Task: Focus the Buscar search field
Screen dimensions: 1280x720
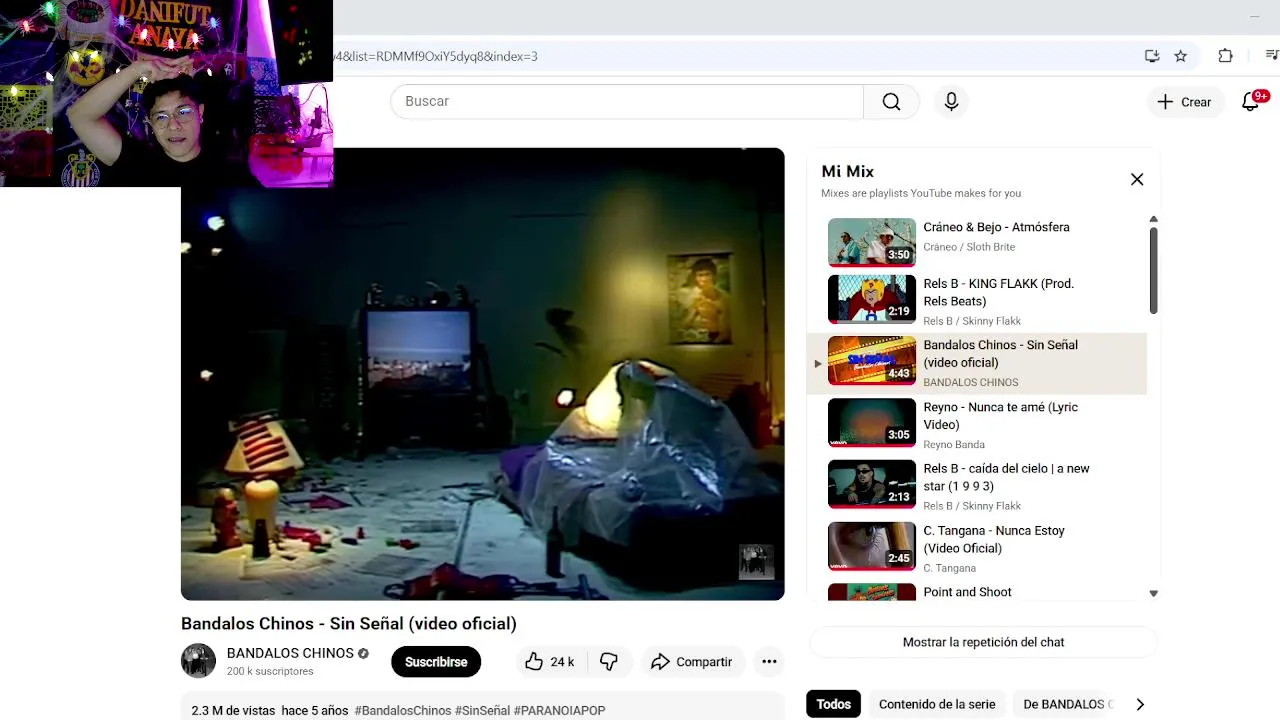Action: pyautogui.click(x=627, y=101)
